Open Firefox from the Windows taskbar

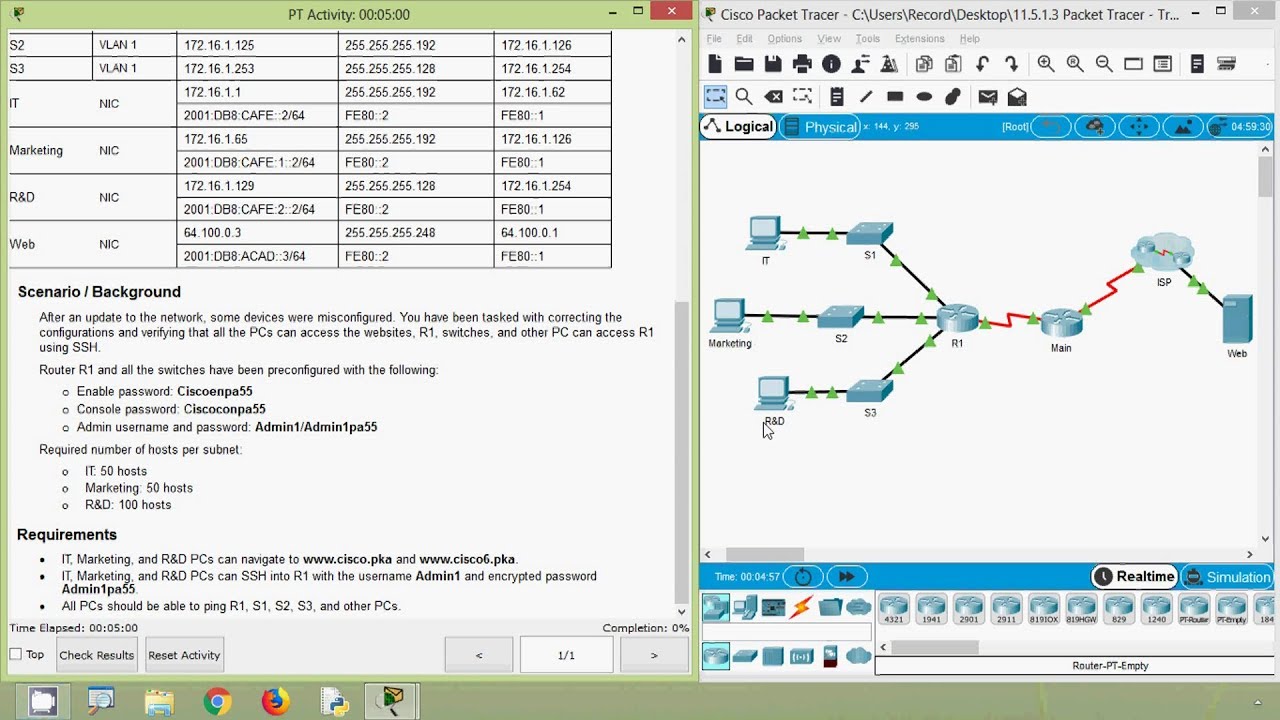pyautogui.click(x=275, y=702)
